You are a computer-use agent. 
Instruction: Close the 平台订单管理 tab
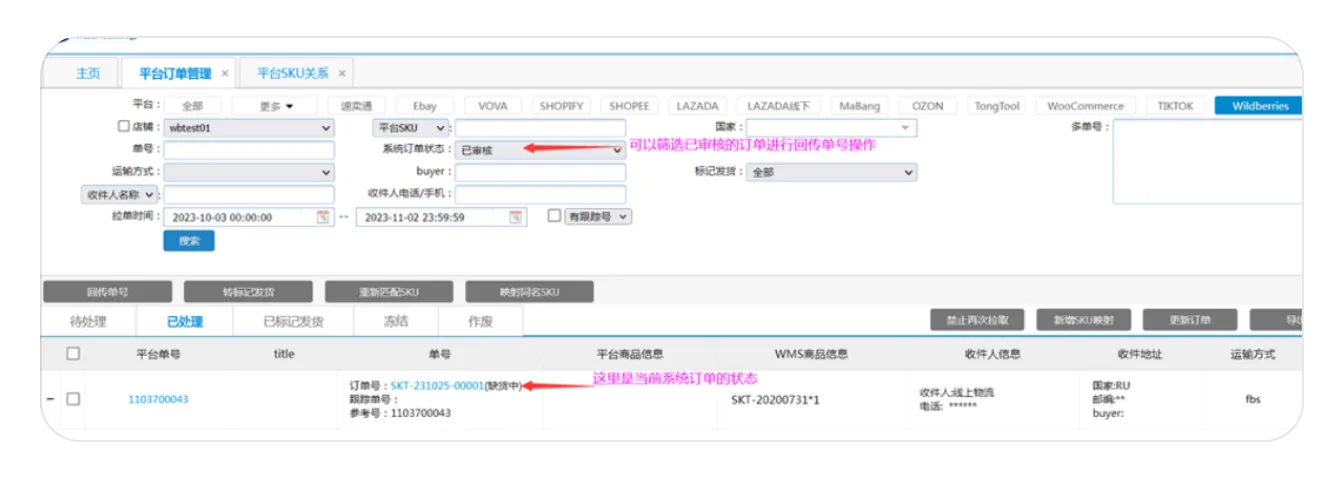225,74
